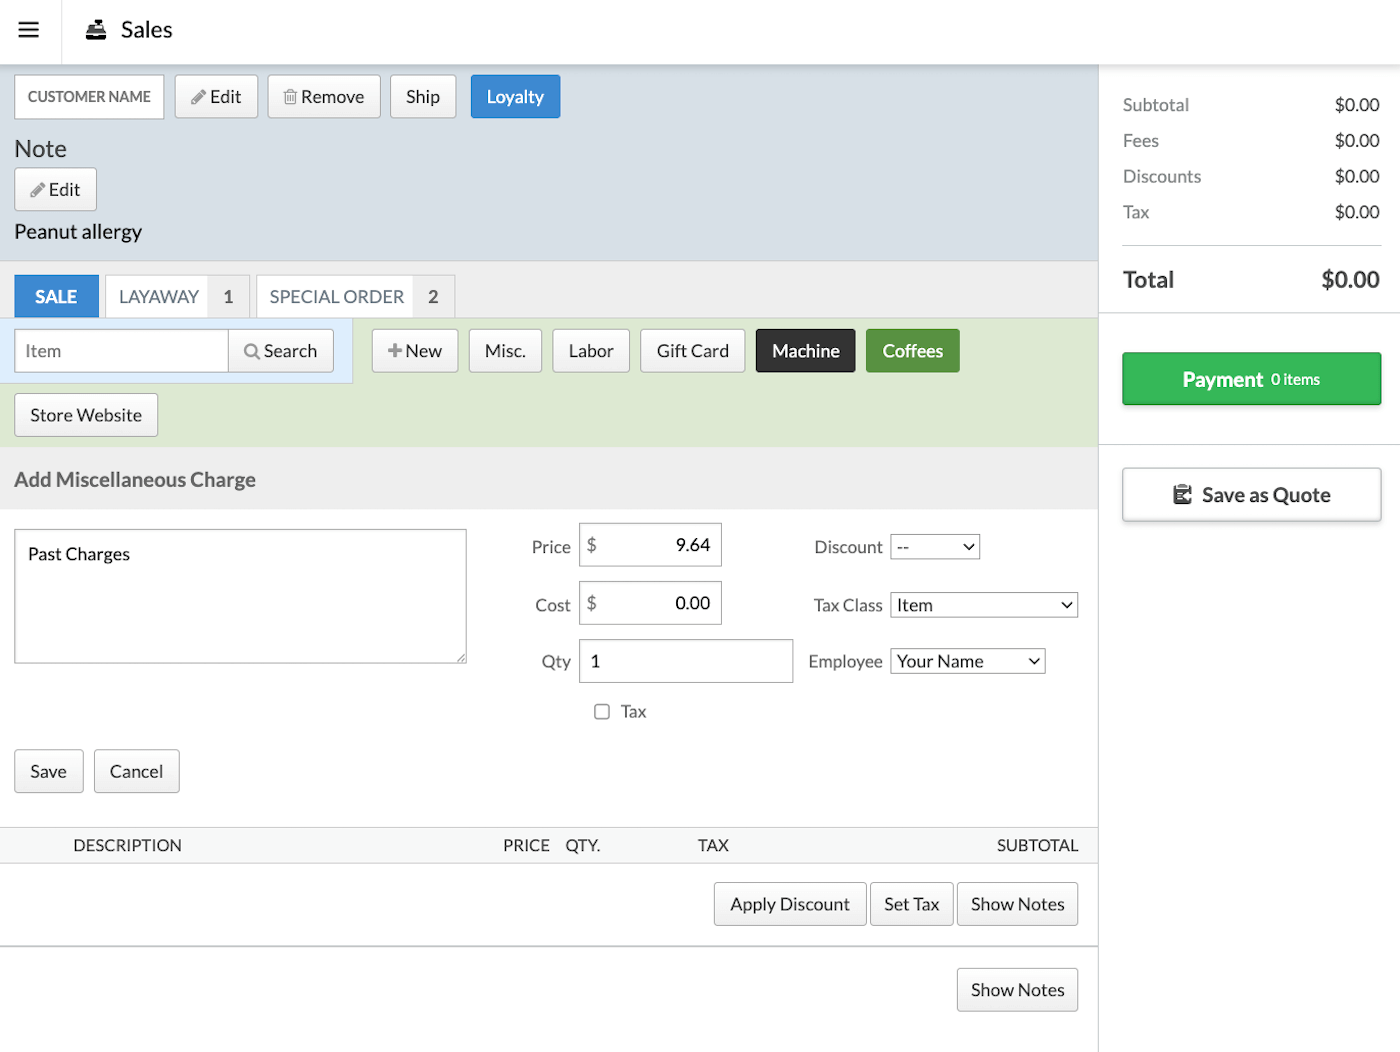Switch to the SPECIAL ORDER tab
The image size is (1400, 1052).
click(335, 296)
